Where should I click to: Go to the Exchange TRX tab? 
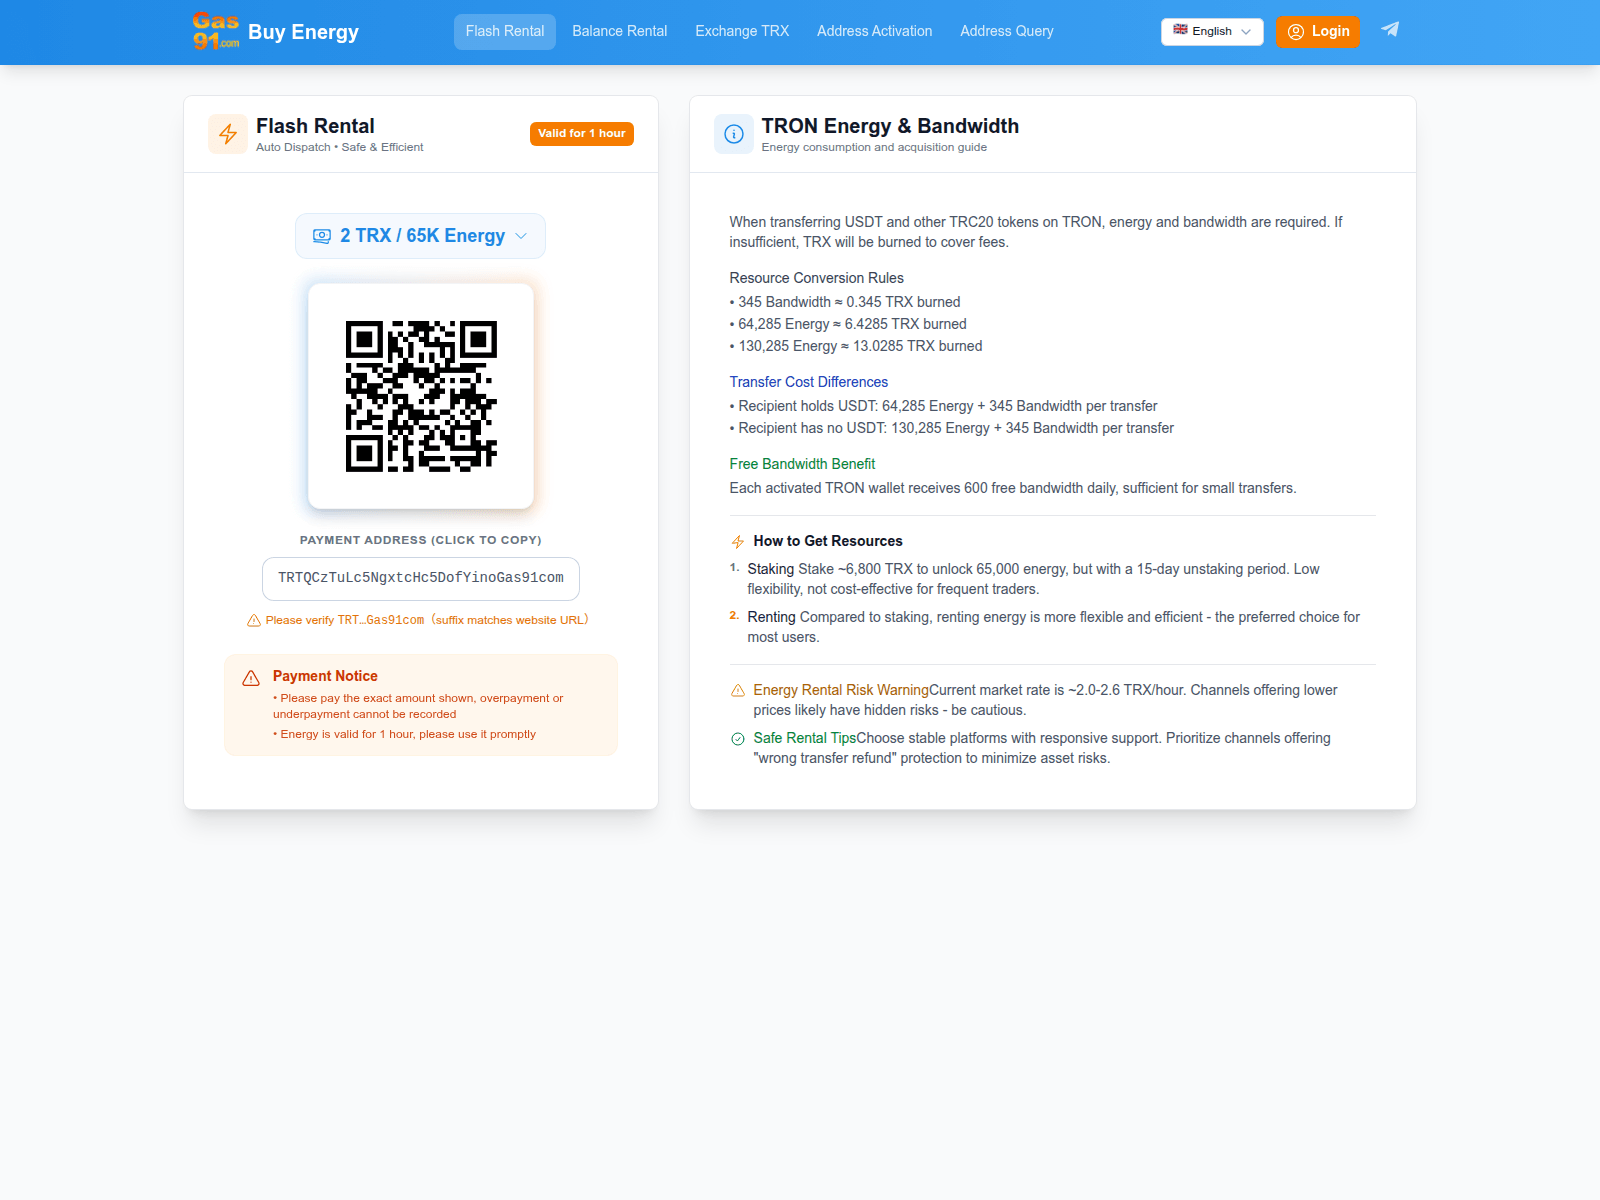click(x=742, y=32)
